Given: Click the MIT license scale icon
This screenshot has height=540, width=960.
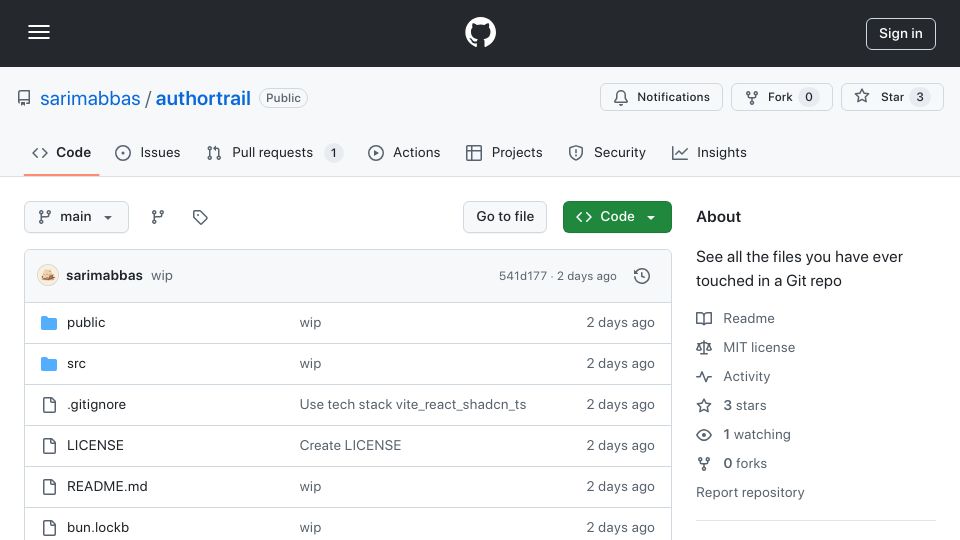Looking at the screenshot, I should point(704,348).
